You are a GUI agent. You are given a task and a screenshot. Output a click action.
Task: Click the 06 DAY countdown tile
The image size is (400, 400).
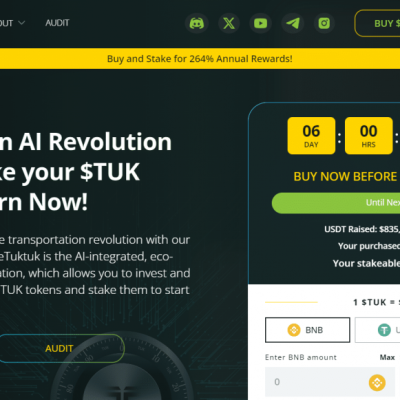(311, 136)
